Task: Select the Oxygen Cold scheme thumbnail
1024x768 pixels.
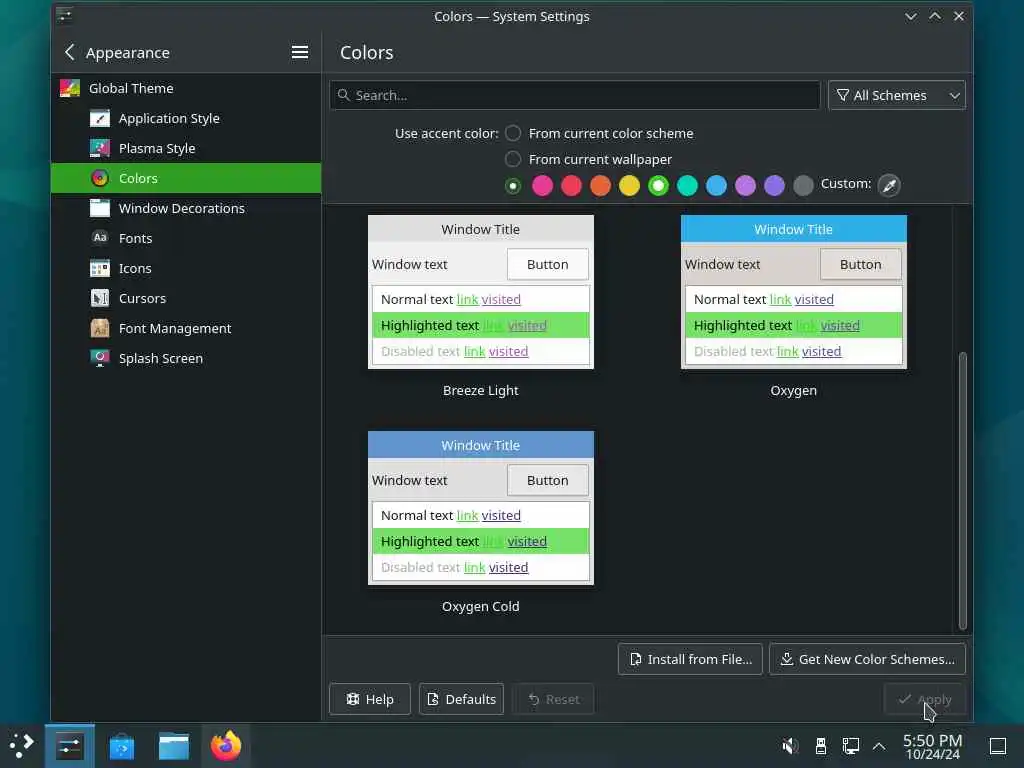Action: click(481, 508)
